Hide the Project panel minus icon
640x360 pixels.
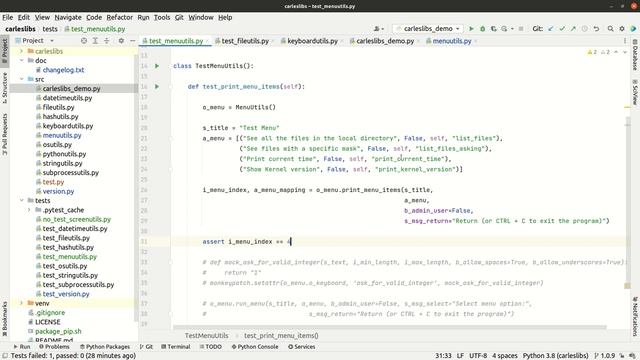(133, 40)
